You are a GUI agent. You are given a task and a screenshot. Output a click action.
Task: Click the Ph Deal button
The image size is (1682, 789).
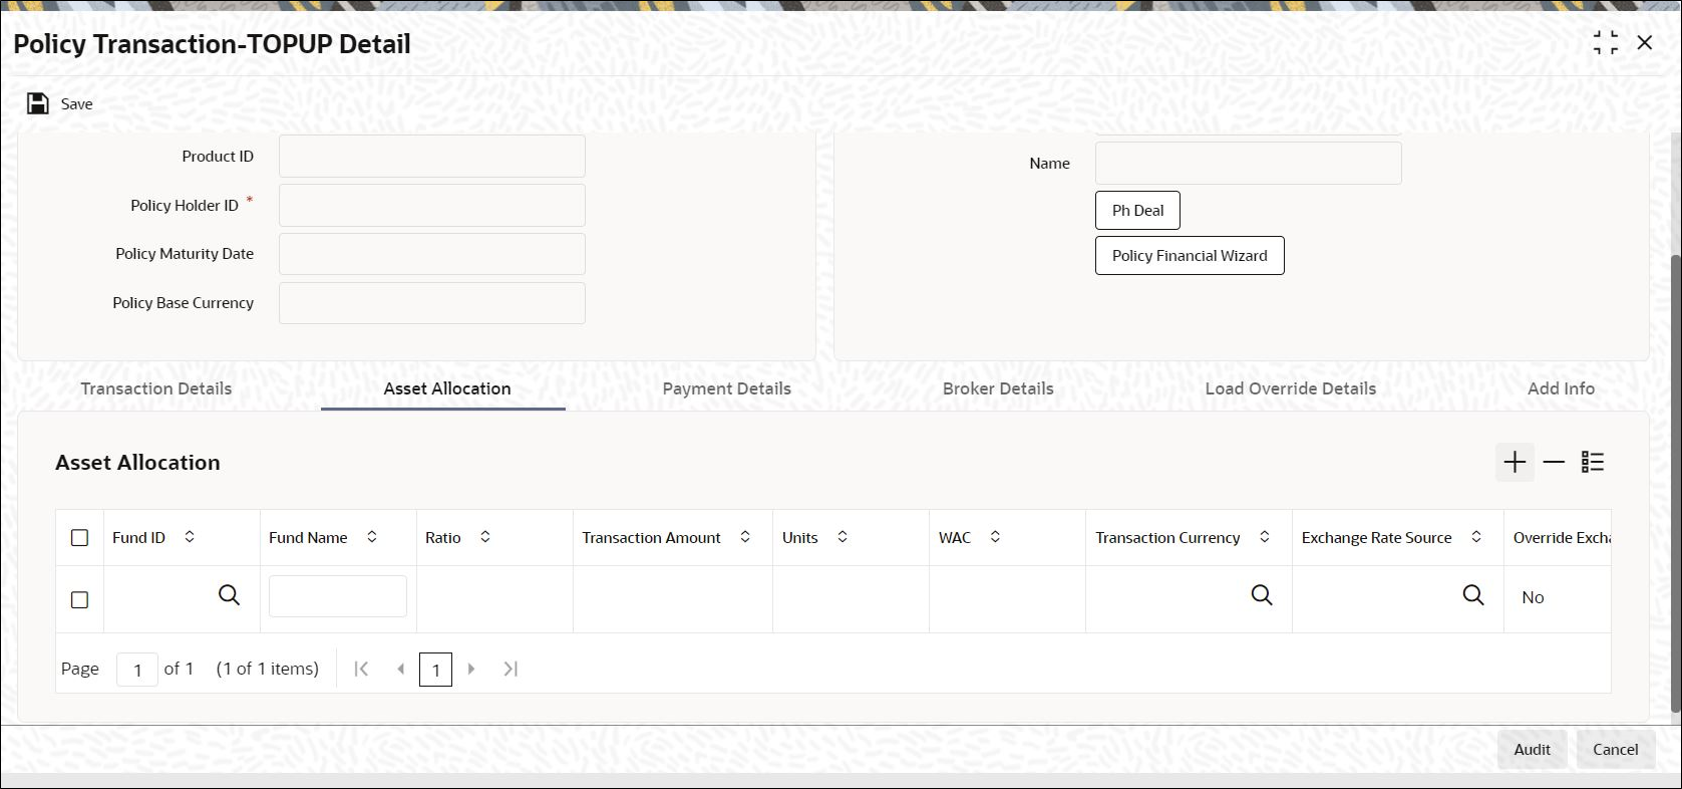(x=1138, y=210)
